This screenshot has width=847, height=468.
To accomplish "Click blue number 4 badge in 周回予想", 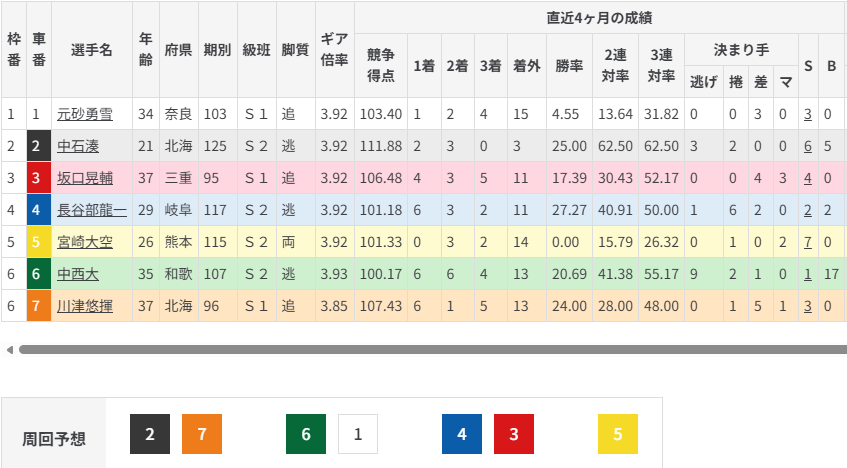I will click(x=462, y=434).
